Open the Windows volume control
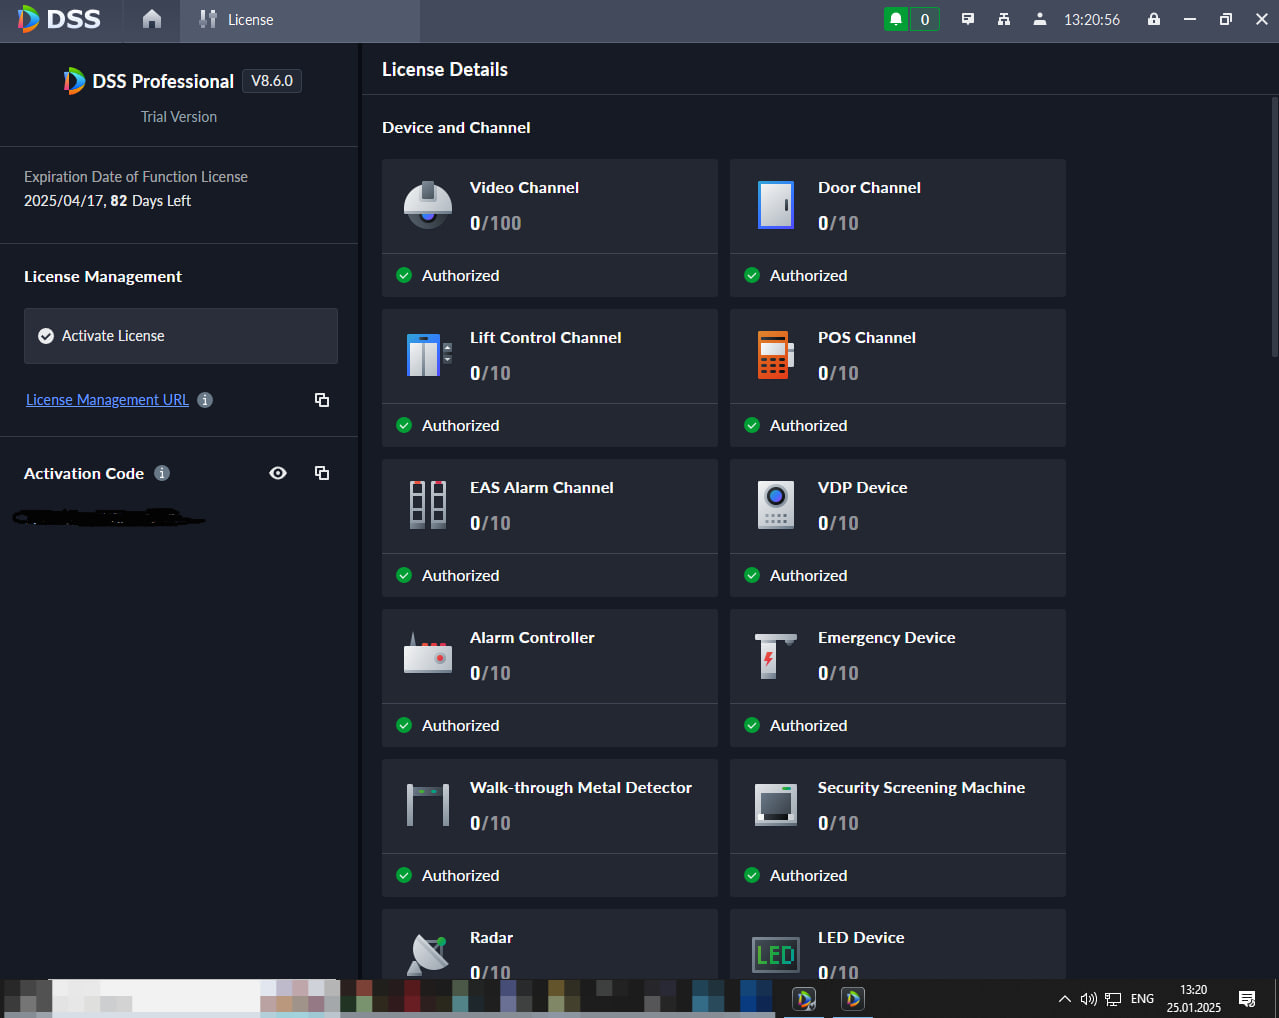This screenshot has height=1018, width=1279. click(x=1089, y=999)
